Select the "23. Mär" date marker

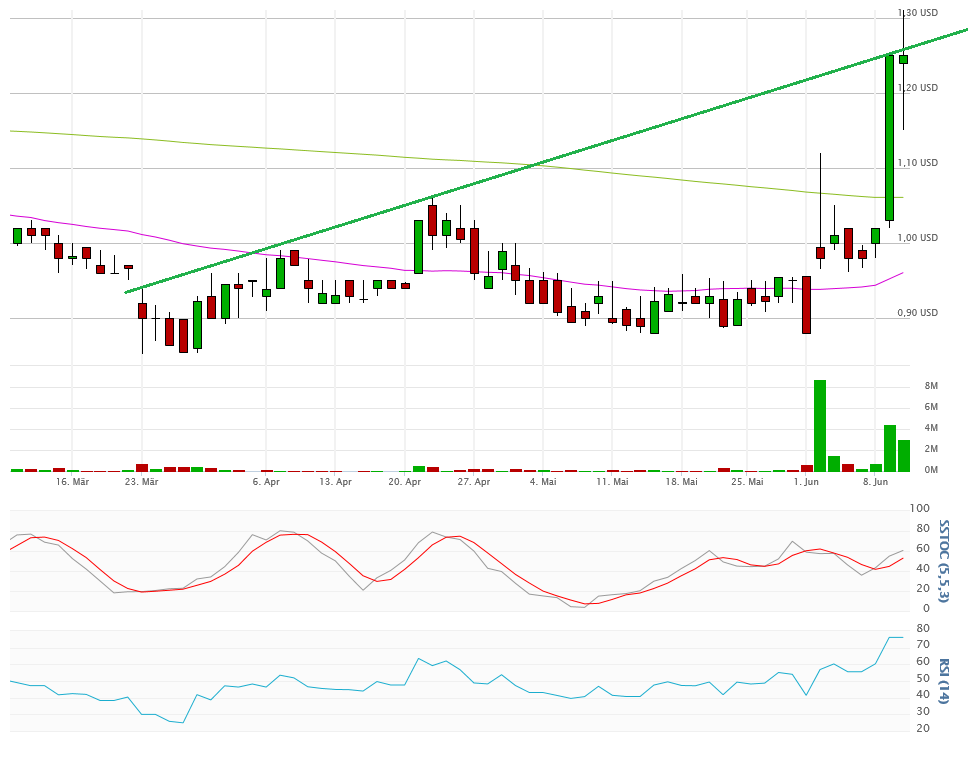pos(142,482)
